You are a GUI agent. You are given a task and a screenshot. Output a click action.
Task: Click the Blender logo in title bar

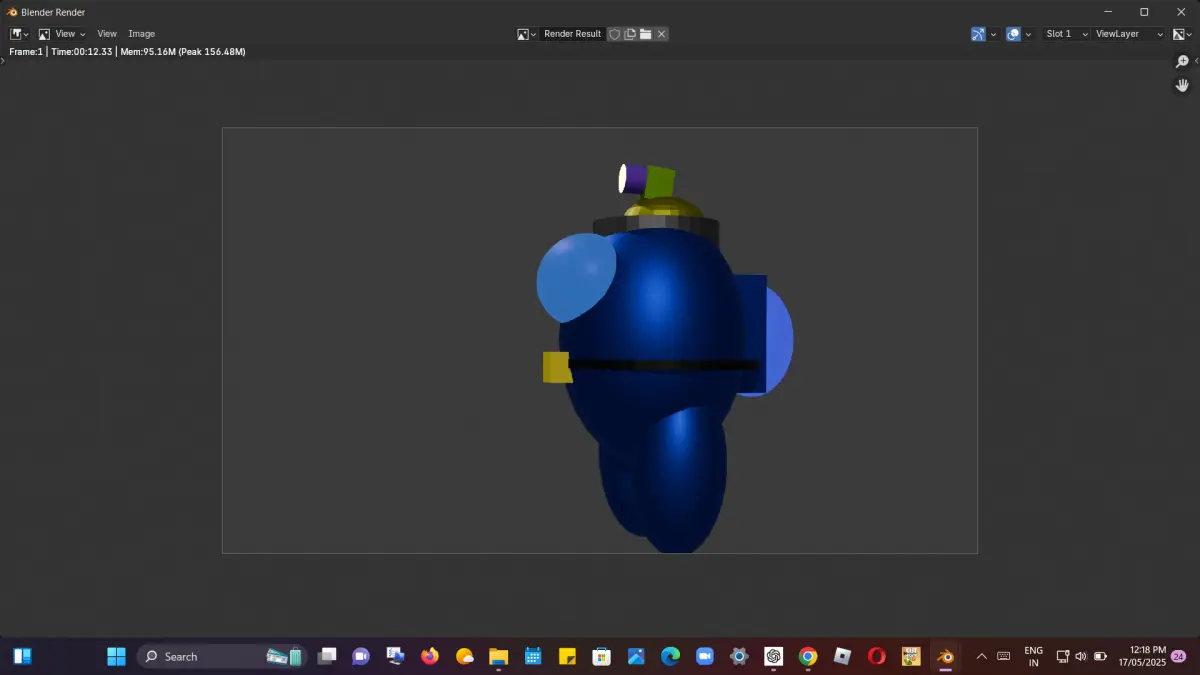click(13, 12)
